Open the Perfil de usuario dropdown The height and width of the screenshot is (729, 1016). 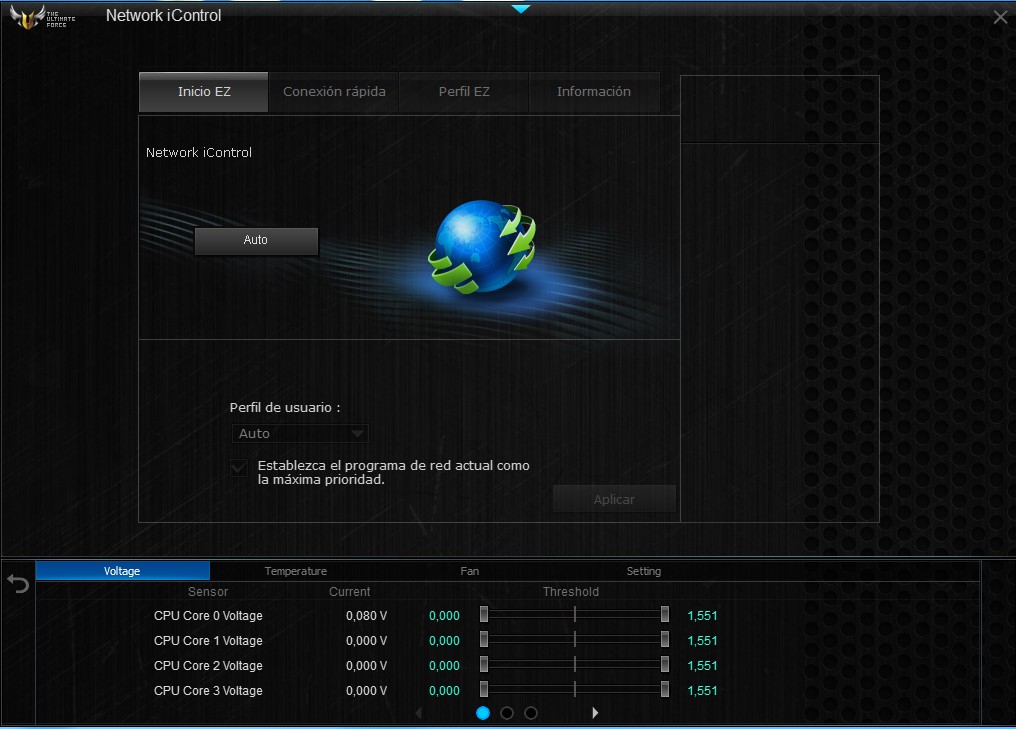pos(300,434)
